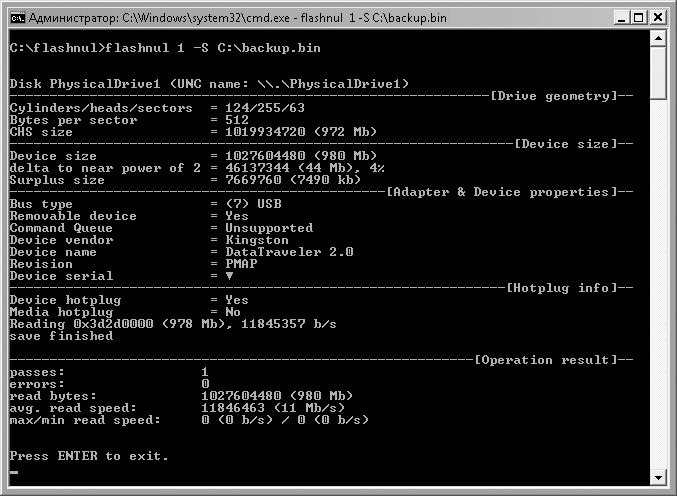The width and height of the screenshot is (677, 496).
Task: Maximize the command prompt window
Action: (639, 18)
